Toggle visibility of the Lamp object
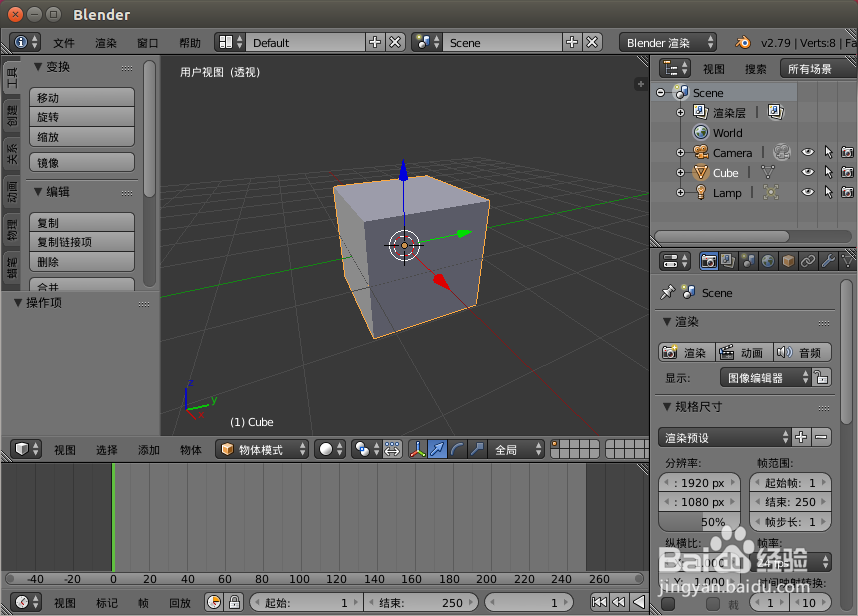Screen dimensions: 858x616 click(x=807, y=192)
